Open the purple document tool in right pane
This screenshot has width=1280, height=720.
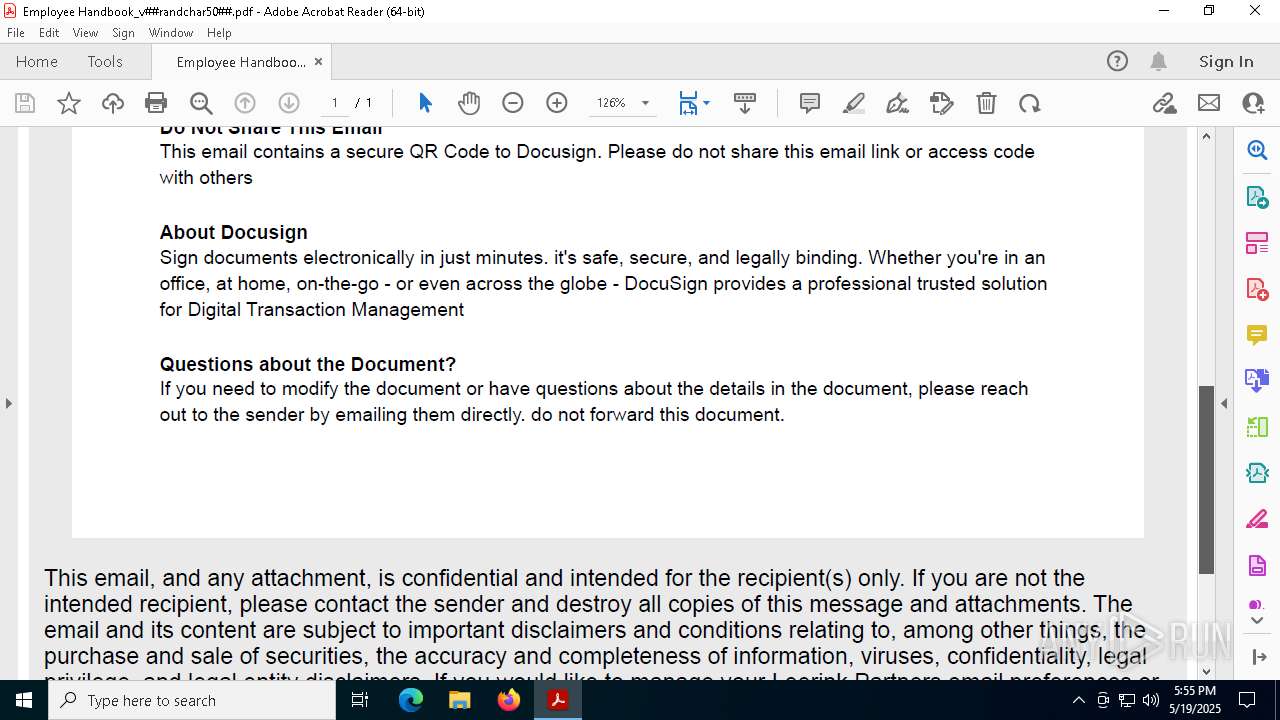[x=1257, y=565]
